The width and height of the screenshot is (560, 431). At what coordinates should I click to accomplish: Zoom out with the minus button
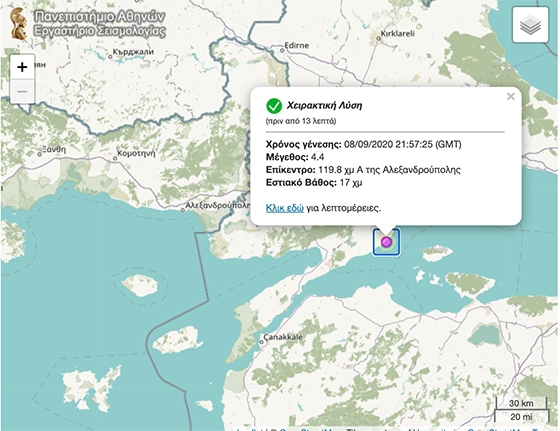(x=22, y=91)
